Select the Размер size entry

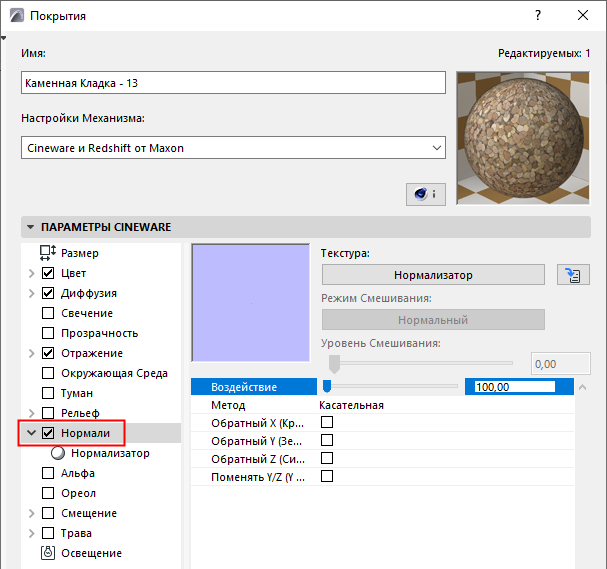pyautogui.click(x=80, y=253)
